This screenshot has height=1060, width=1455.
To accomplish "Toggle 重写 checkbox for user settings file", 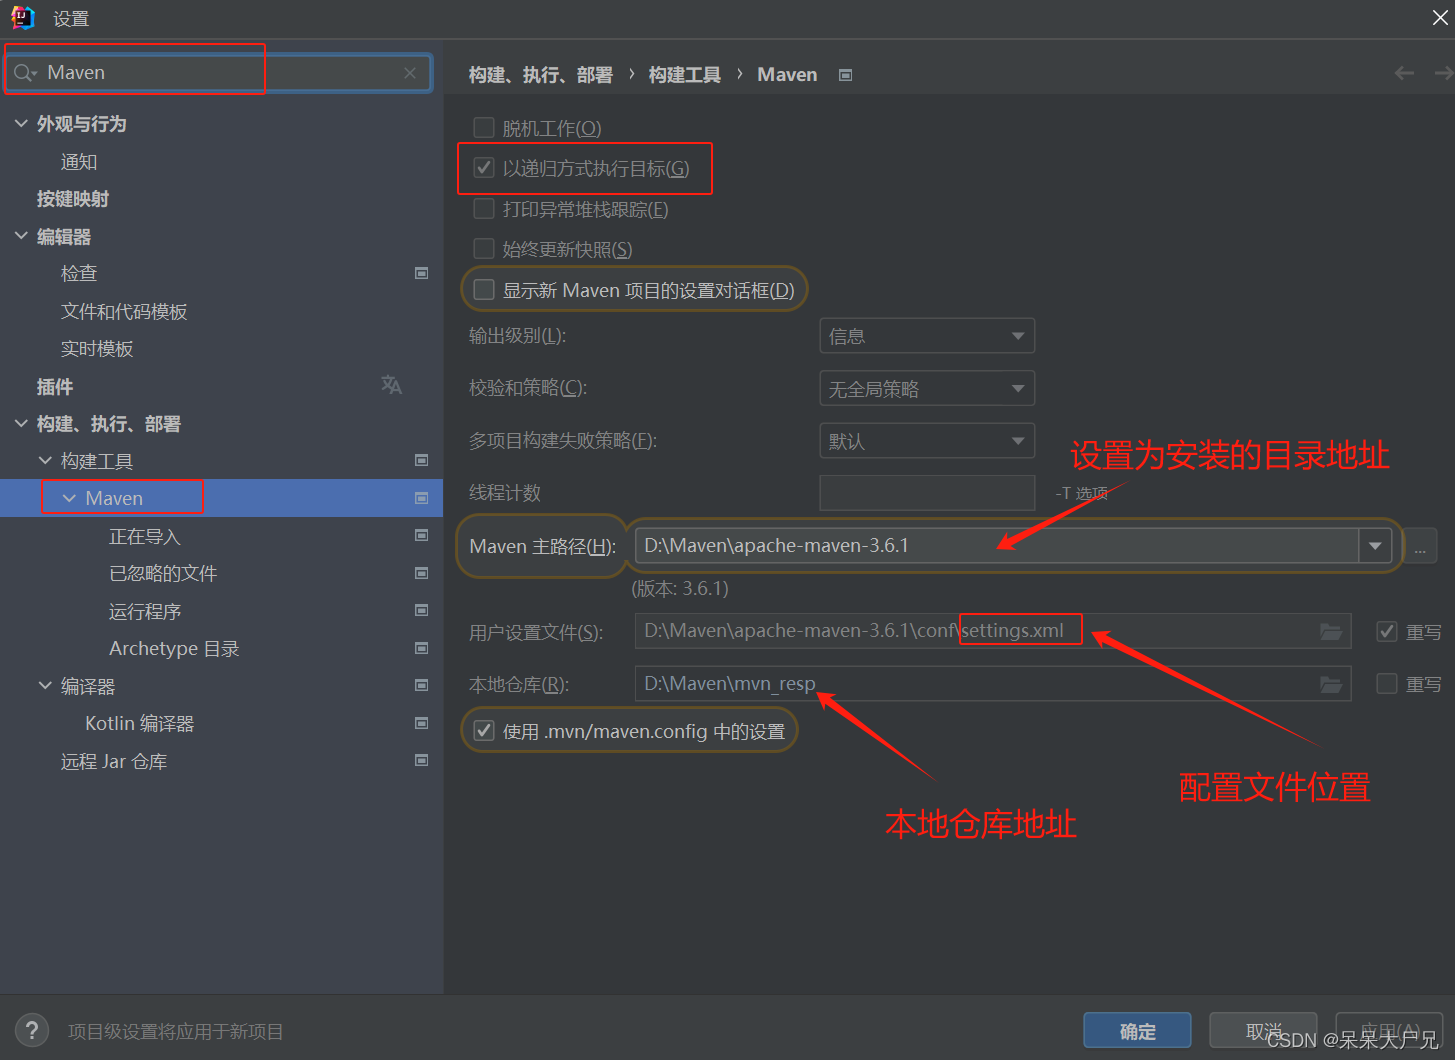I will [1387, 631].
